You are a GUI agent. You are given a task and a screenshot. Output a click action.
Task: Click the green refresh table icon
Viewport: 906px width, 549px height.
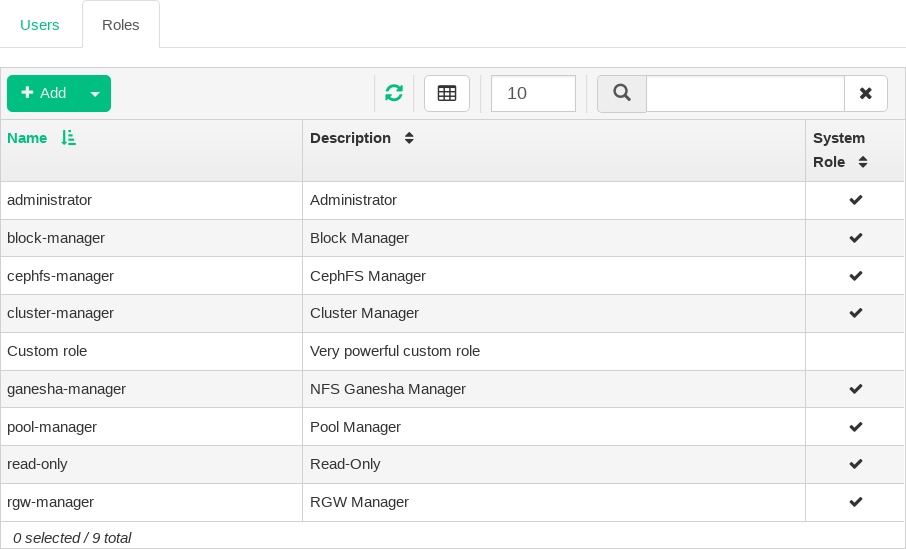[394, 93]
